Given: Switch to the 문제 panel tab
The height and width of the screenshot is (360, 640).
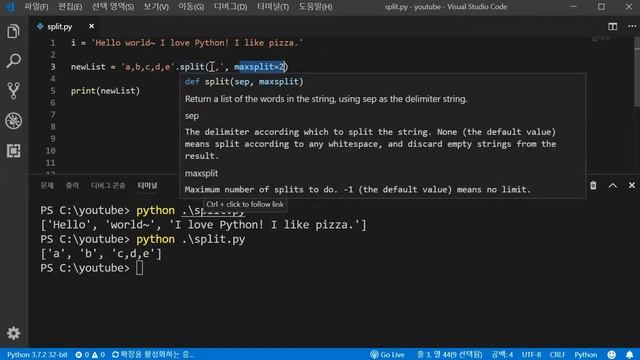Looking at the screenshot, I should pos(47,186).
